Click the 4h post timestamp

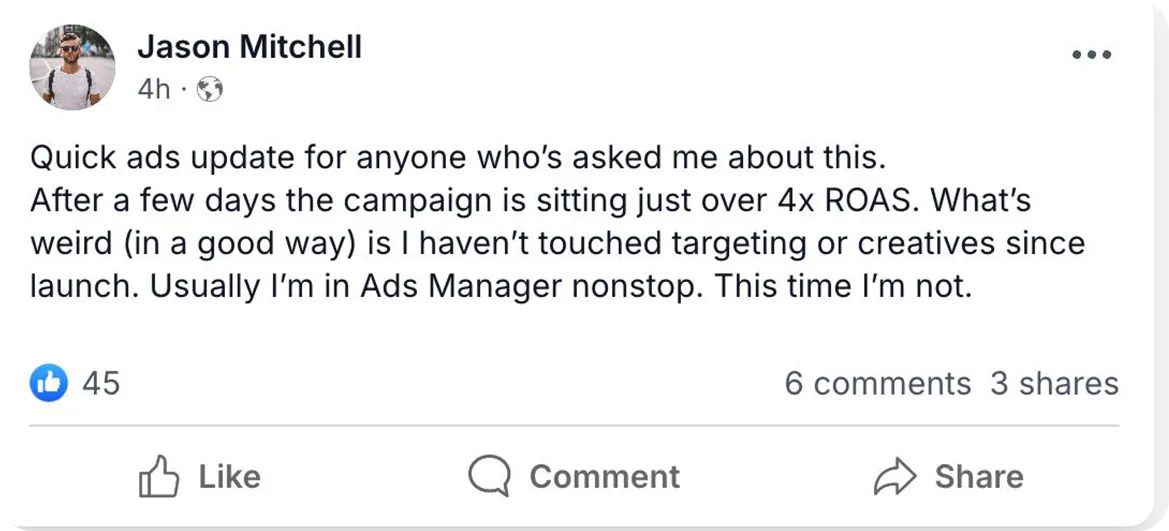(x=153, y=90)
